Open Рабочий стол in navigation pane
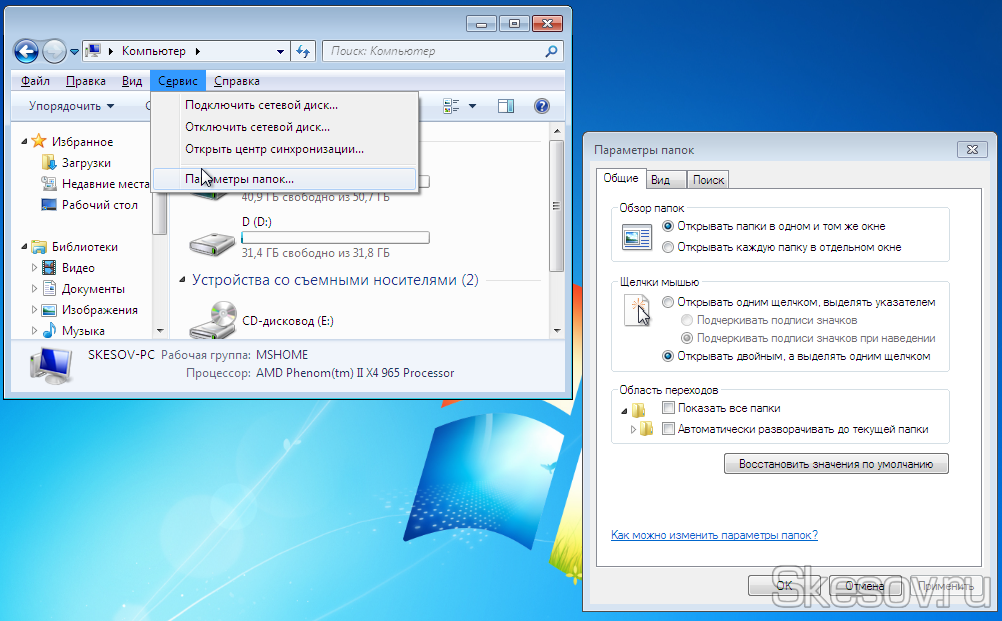1002x621 pixels. pos(99,205)
